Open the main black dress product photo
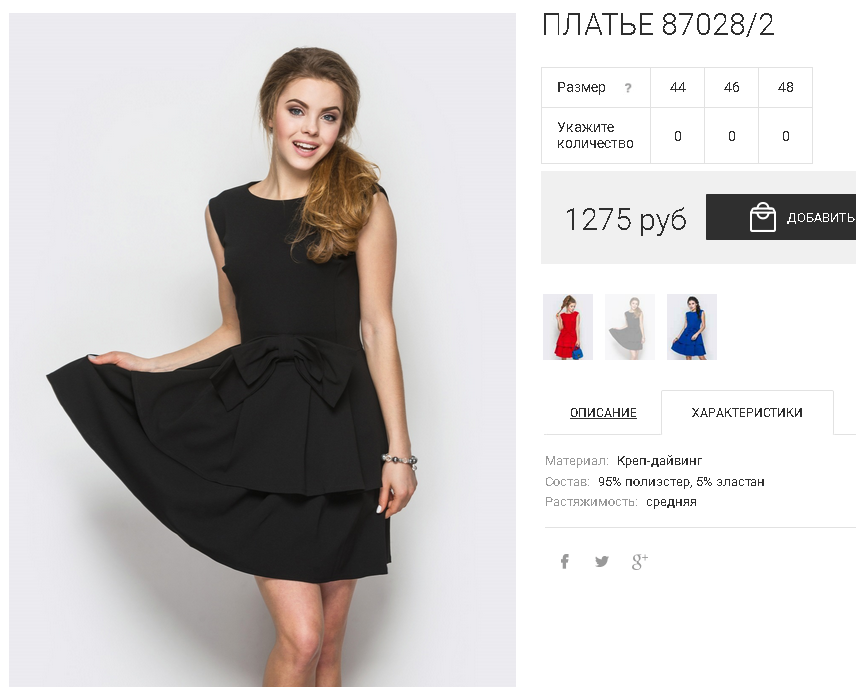This screenshot has height=687, width=856. (x=262, y=350)
